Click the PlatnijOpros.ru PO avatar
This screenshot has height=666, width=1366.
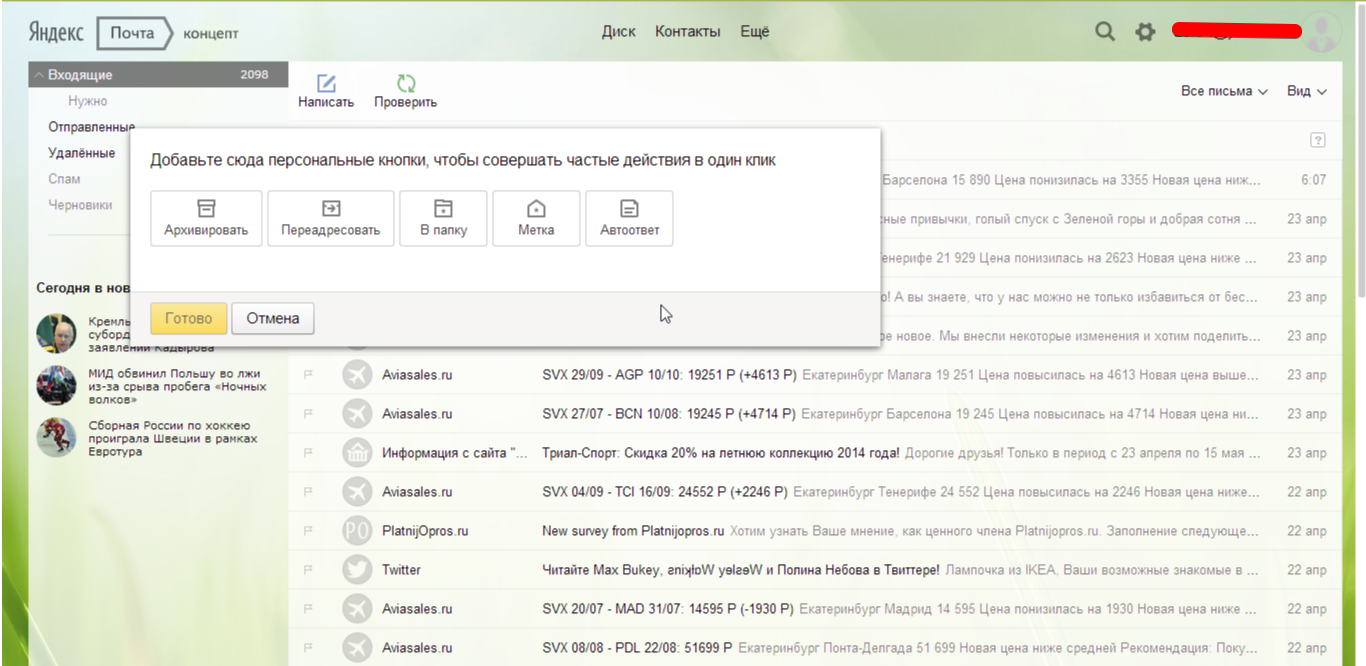(x=357, y=531)
